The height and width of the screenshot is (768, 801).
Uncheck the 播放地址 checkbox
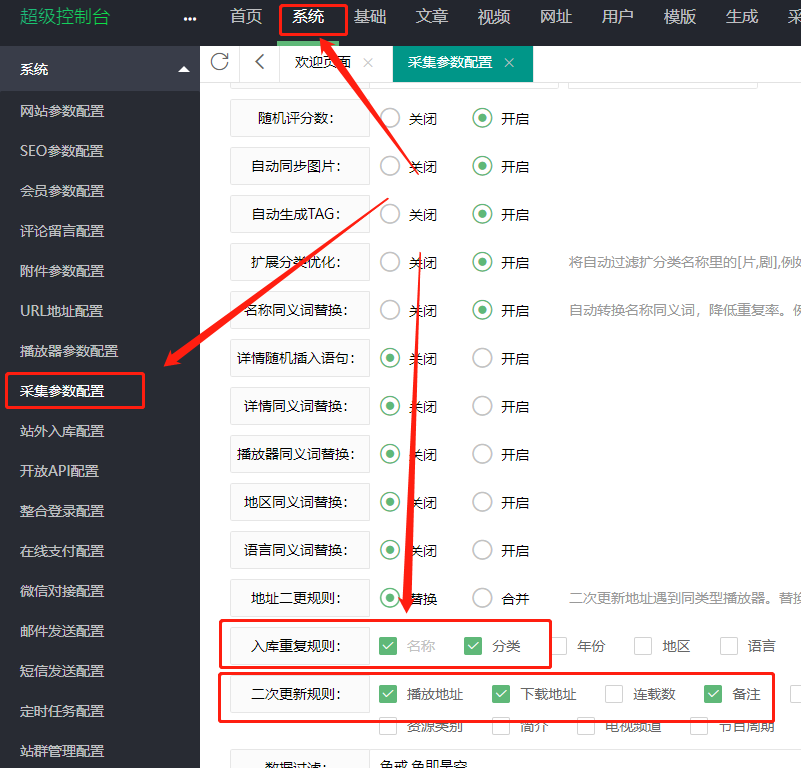tap(389, 694)
